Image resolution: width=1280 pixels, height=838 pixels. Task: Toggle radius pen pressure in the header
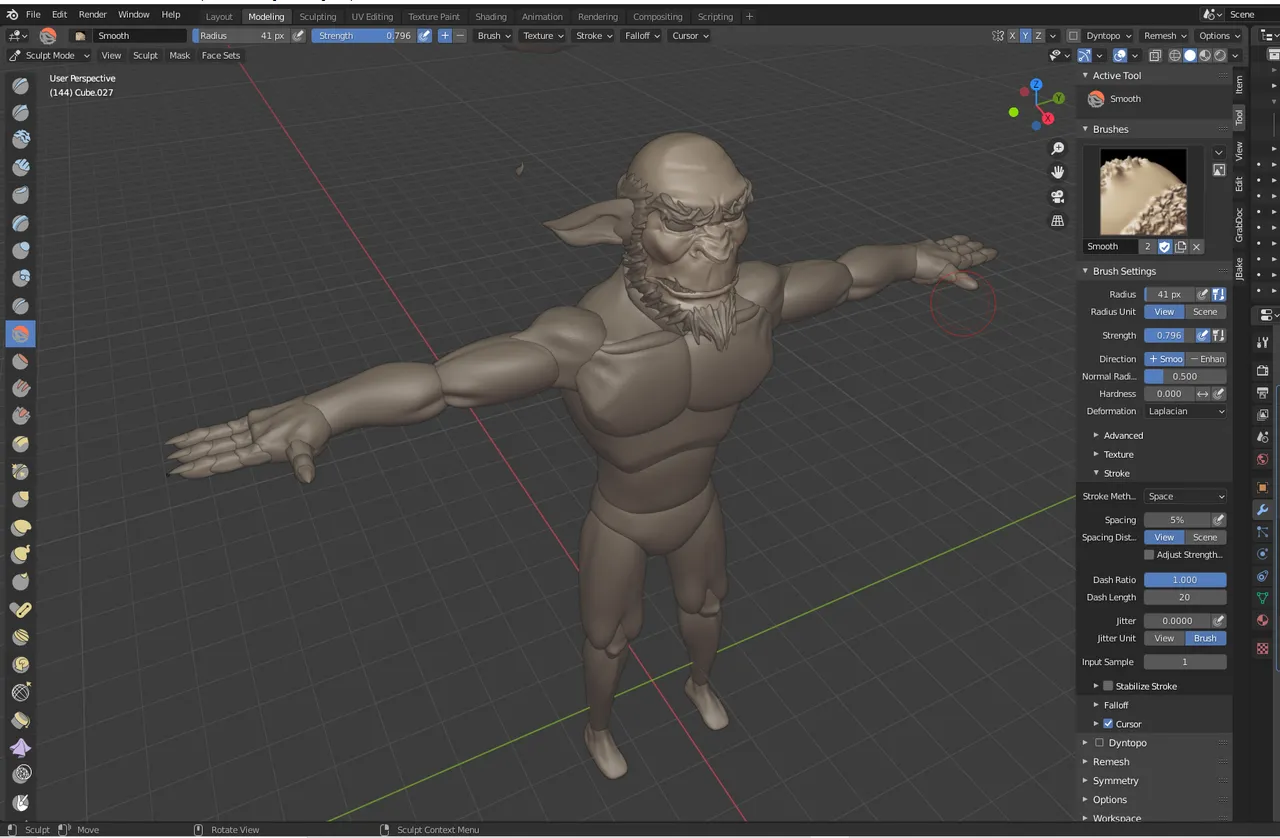tap(298, 35)
